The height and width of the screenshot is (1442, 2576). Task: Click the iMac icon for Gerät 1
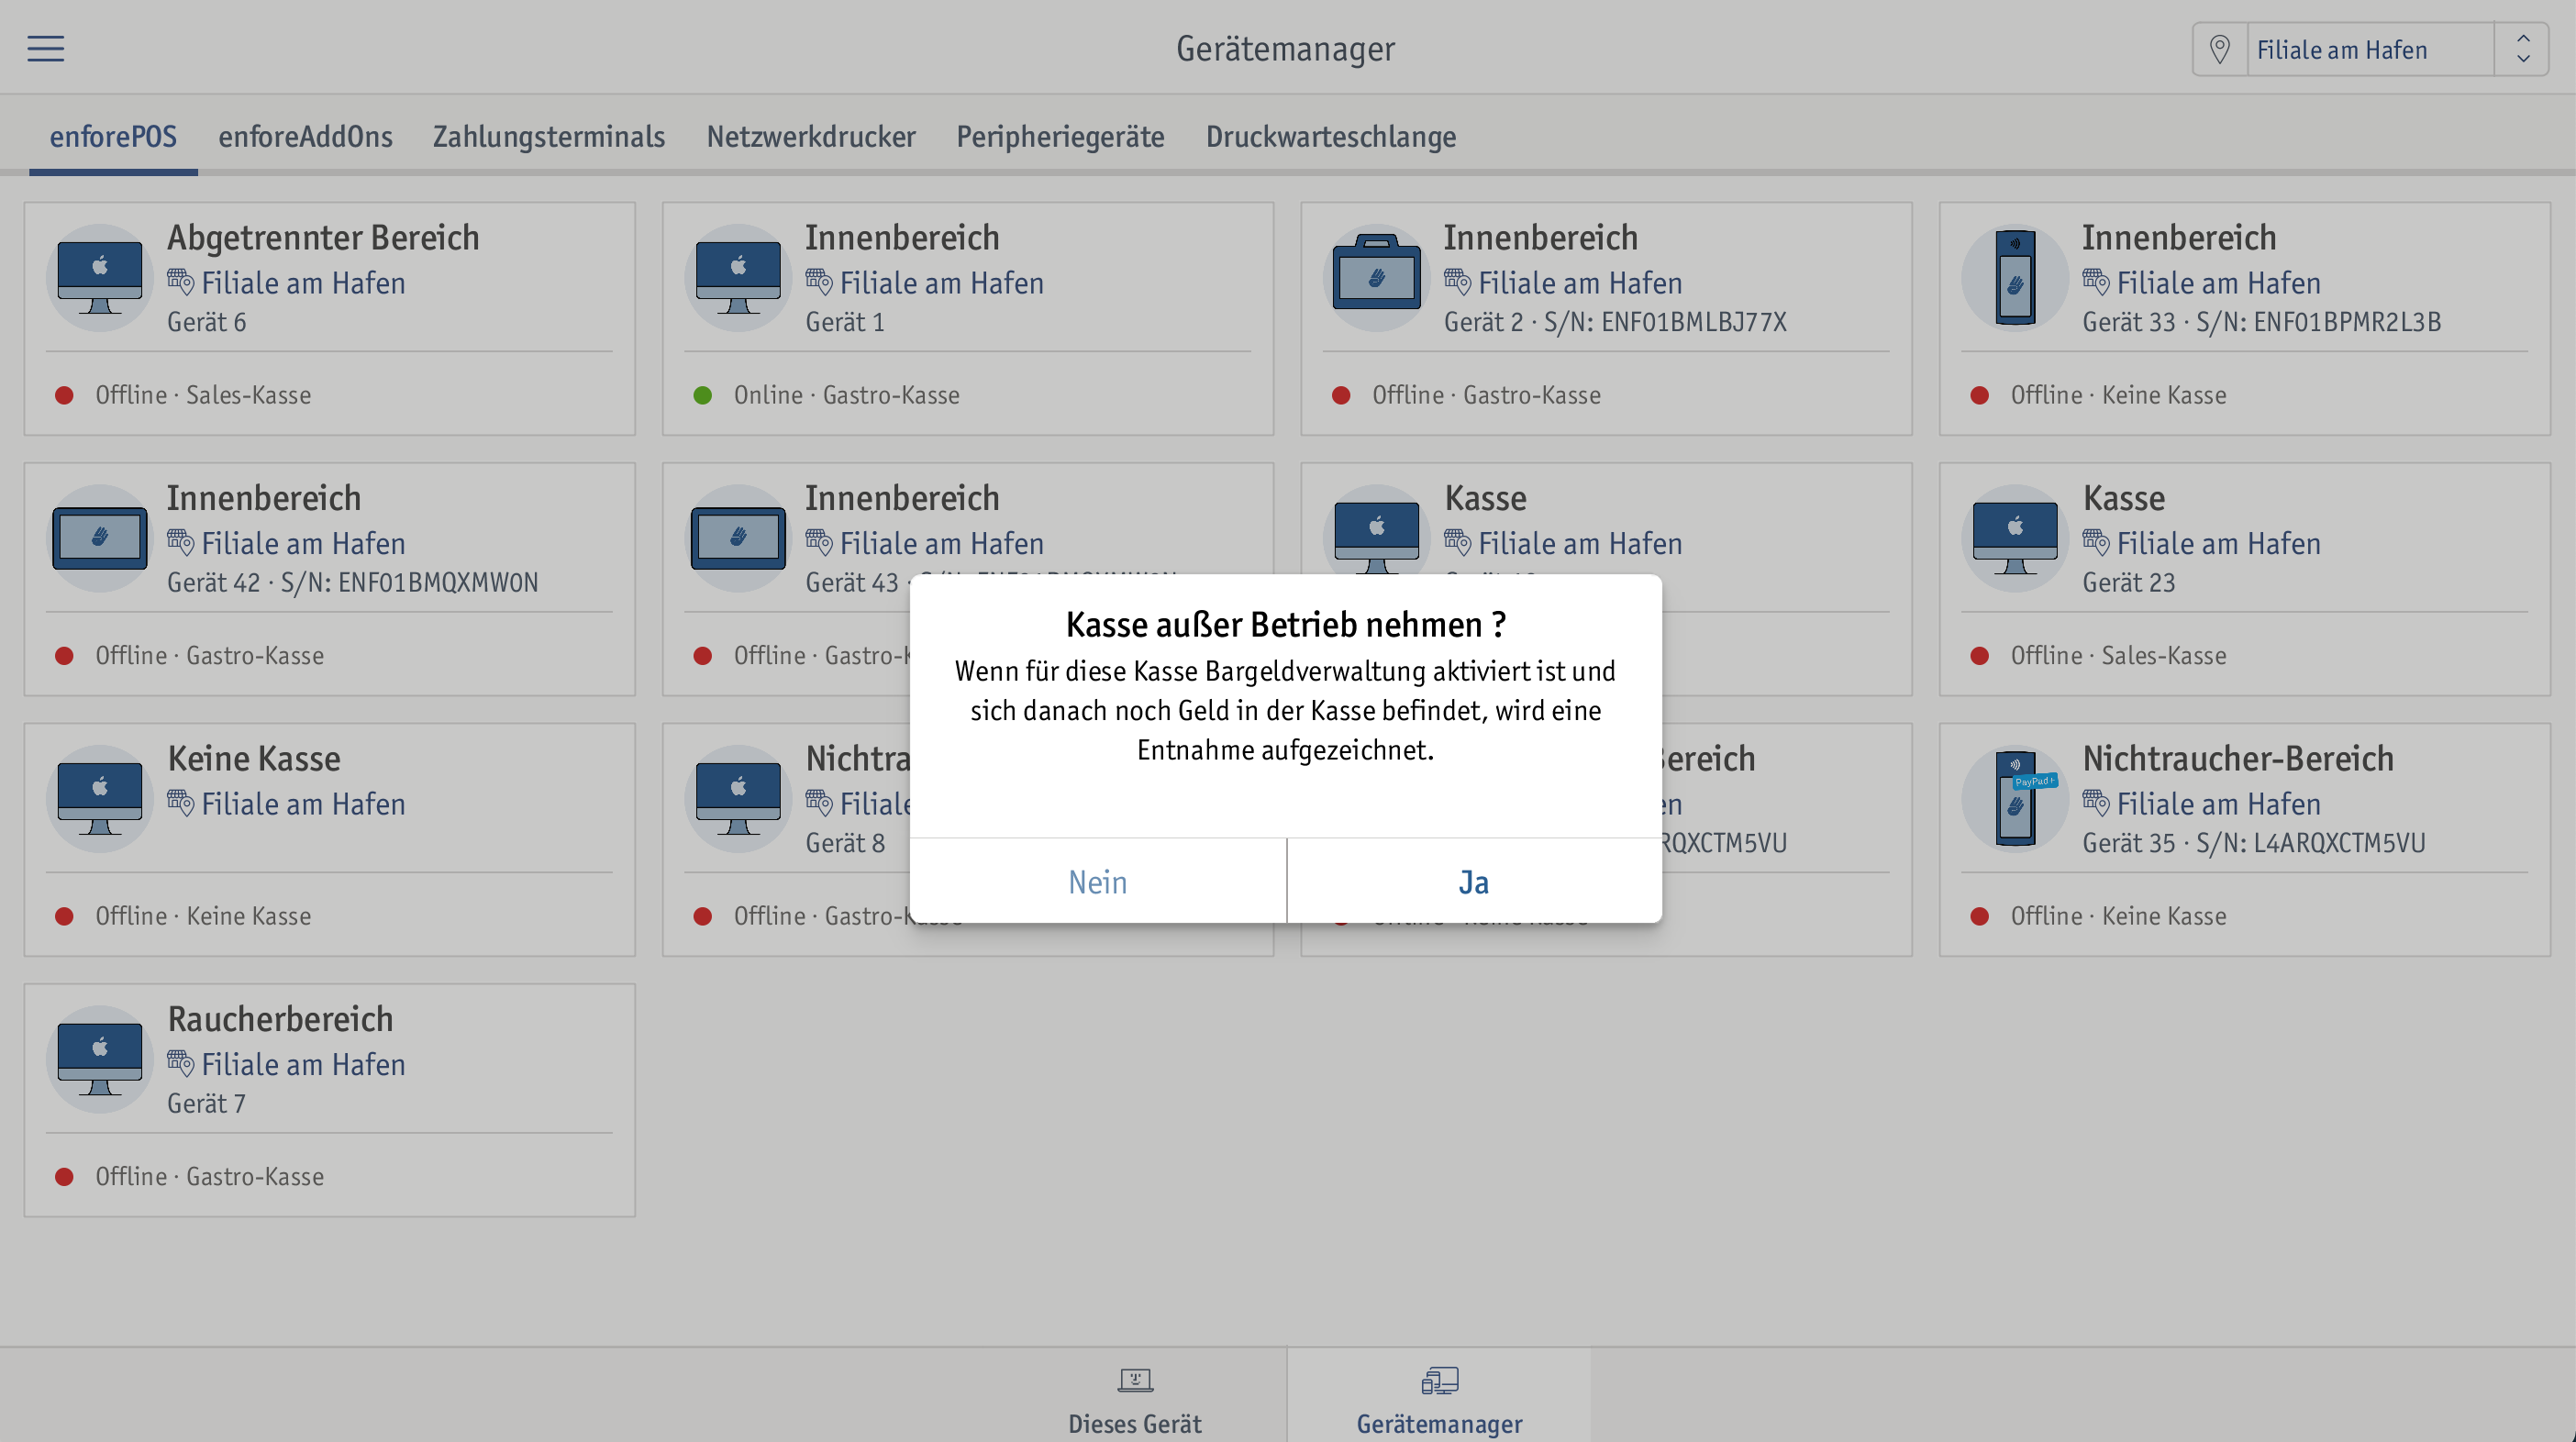pyautogui.click(x=738, y=277)
